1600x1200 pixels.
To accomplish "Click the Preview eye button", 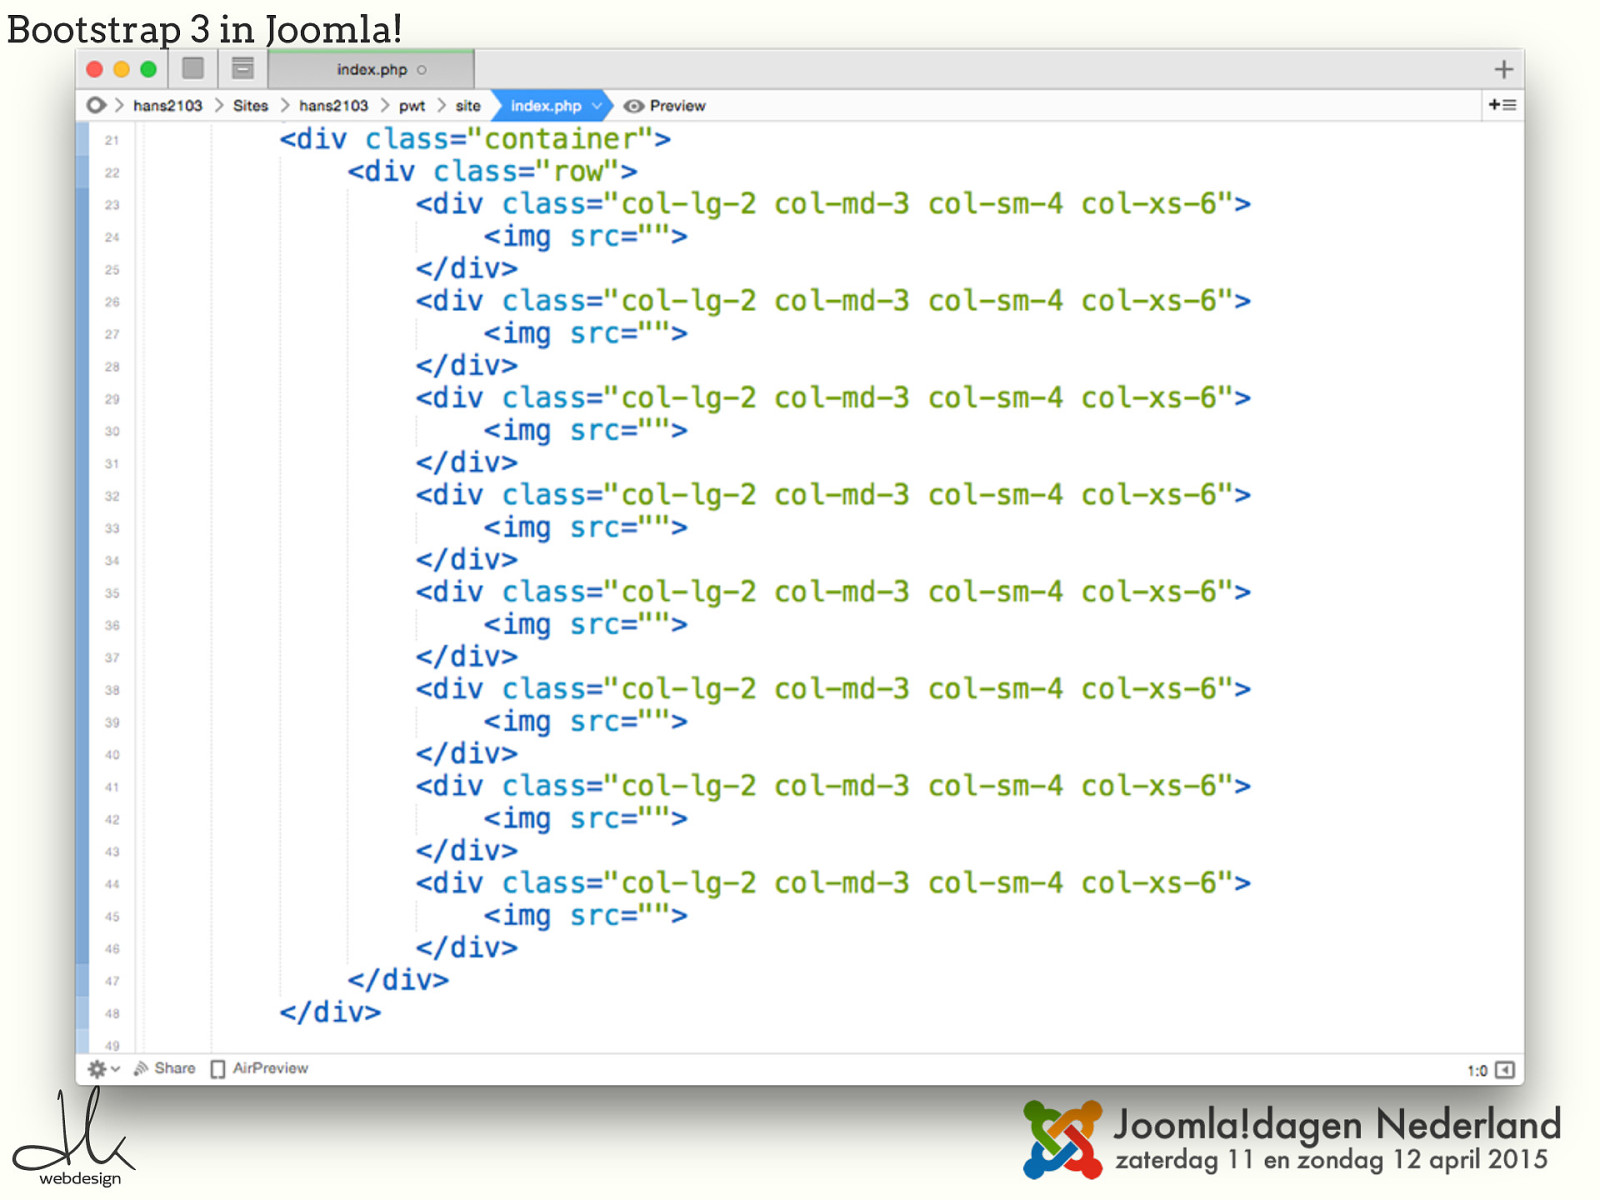I will (664, 106).
